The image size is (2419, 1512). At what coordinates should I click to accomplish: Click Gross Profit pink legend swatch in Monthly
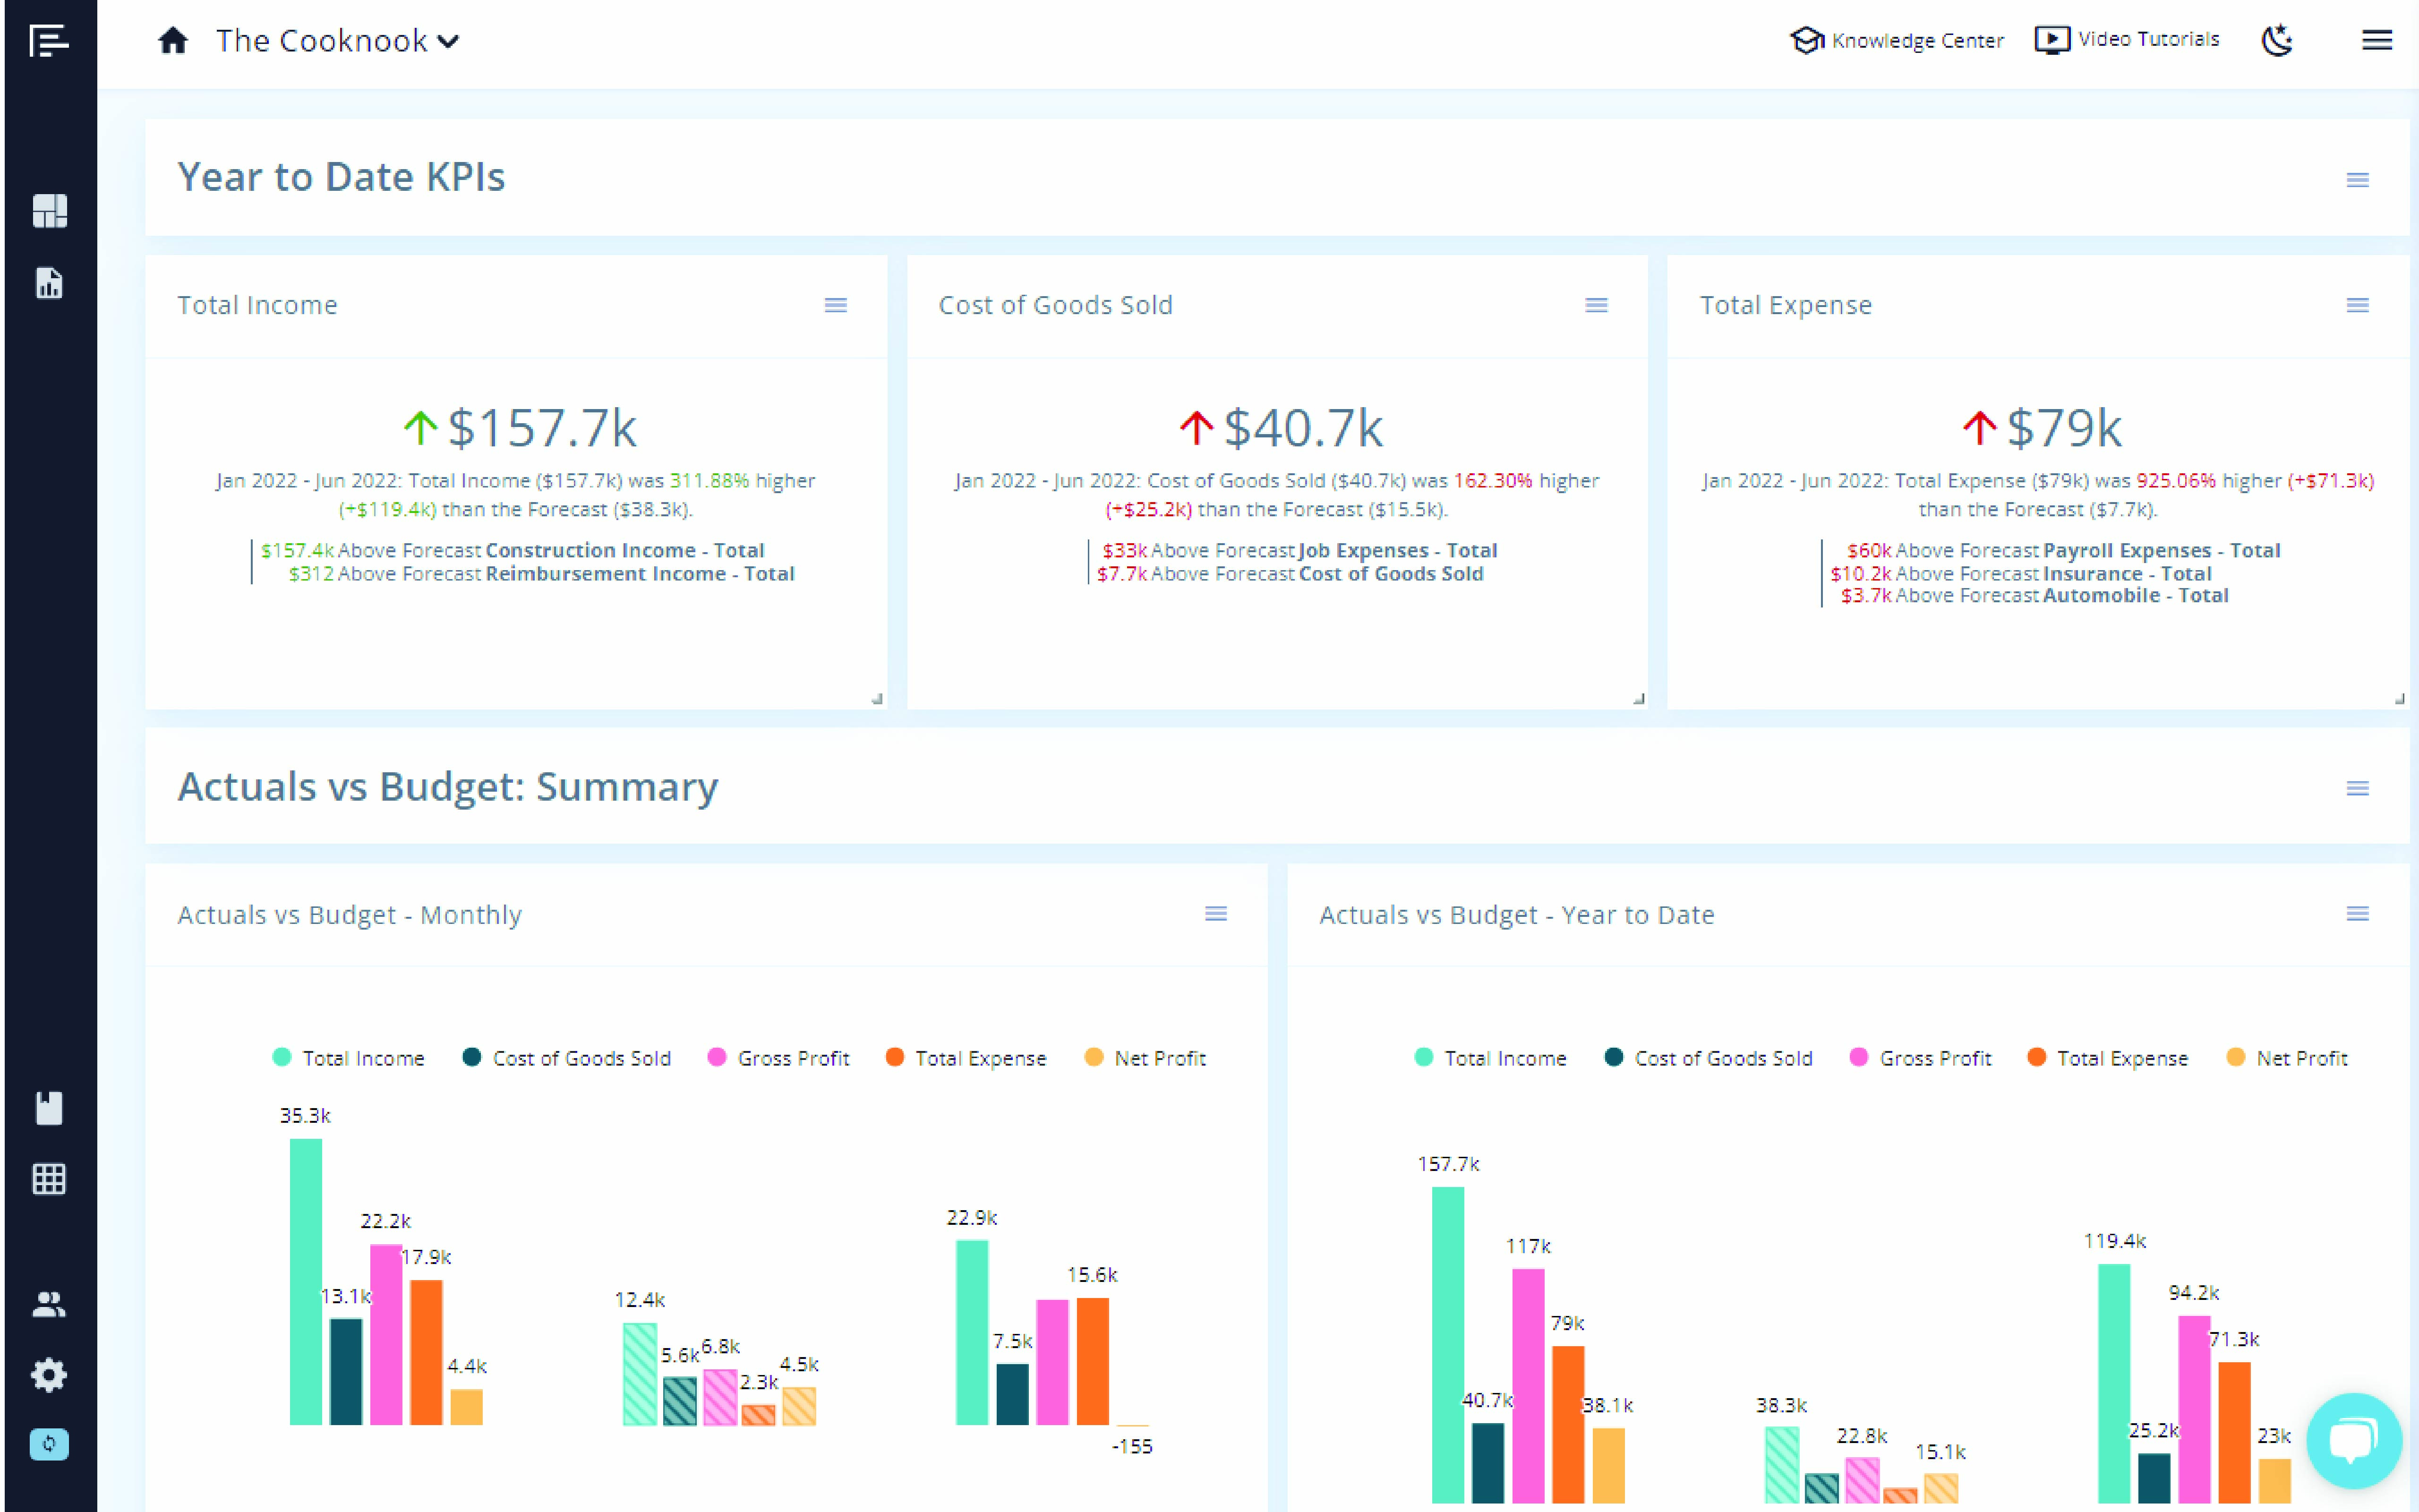(716, 1058)
